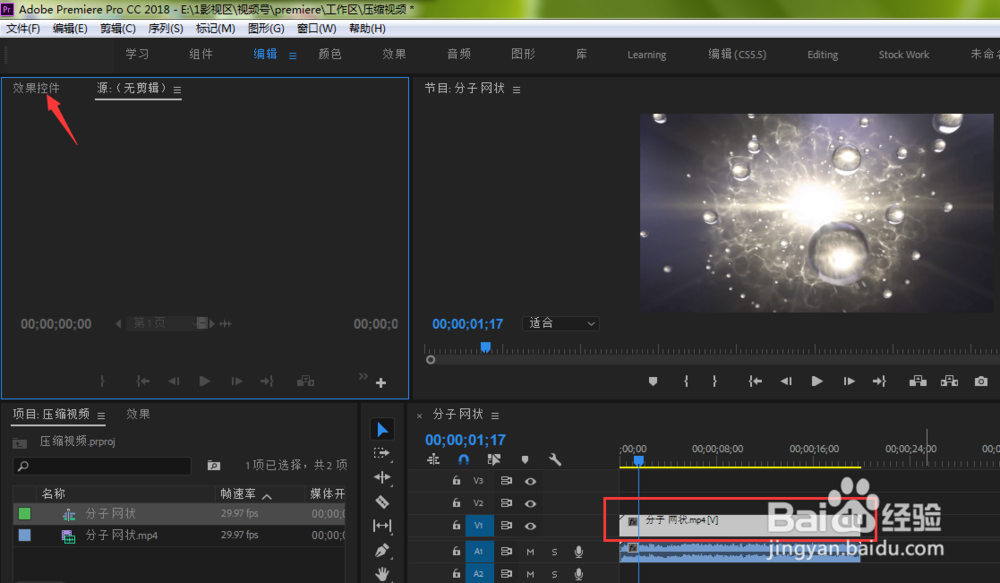Open Program monitor panel menu
The image size is (1000, 583).
pyautogui.click(x=517, y=90)
